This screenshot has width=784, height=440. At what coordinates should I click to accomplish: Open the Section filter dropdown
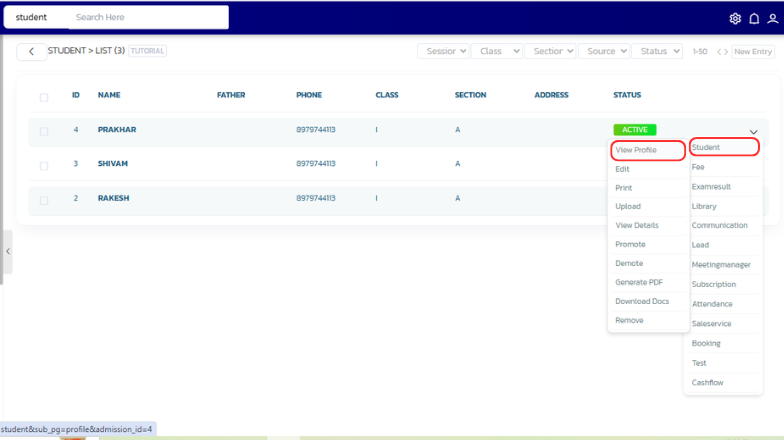[x=550, y=51]
